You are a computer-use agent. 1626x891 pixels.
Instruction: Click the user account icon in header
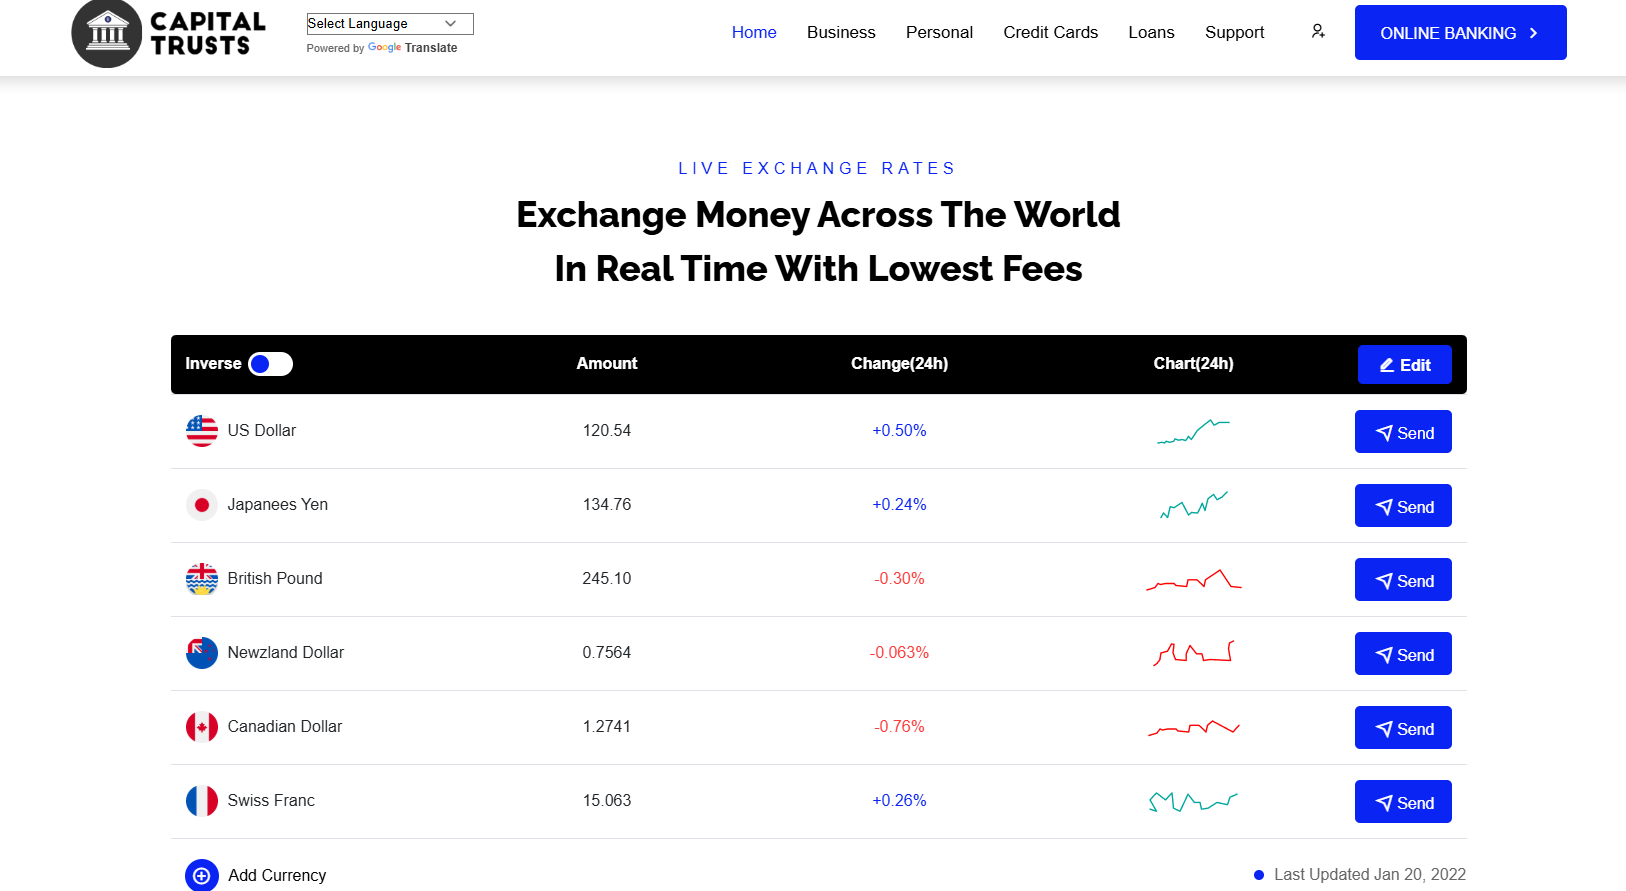tap(1318, 32)
